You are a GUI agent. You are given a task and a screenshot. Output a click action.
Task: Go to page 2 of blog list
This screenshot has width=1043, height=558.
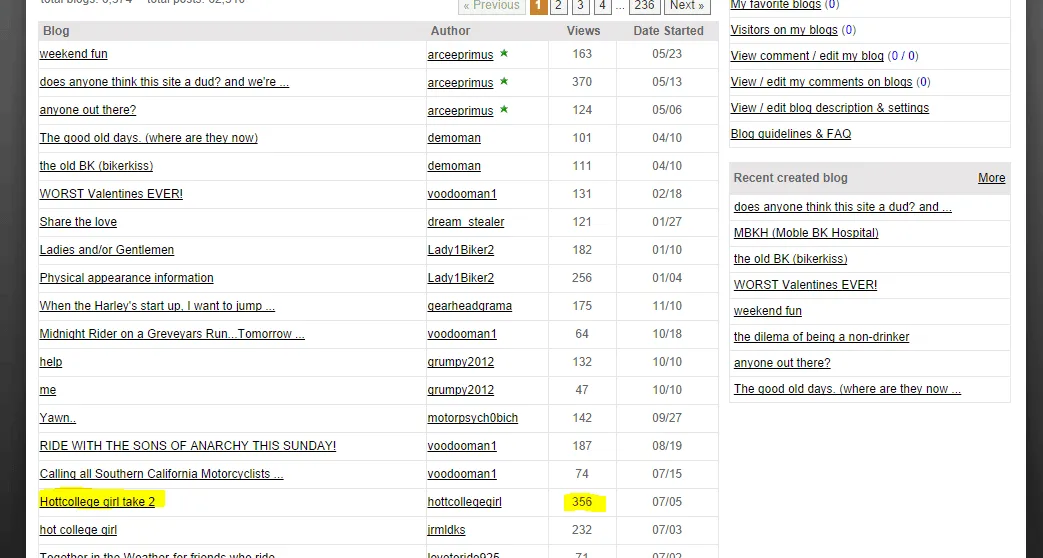(559, 6)
